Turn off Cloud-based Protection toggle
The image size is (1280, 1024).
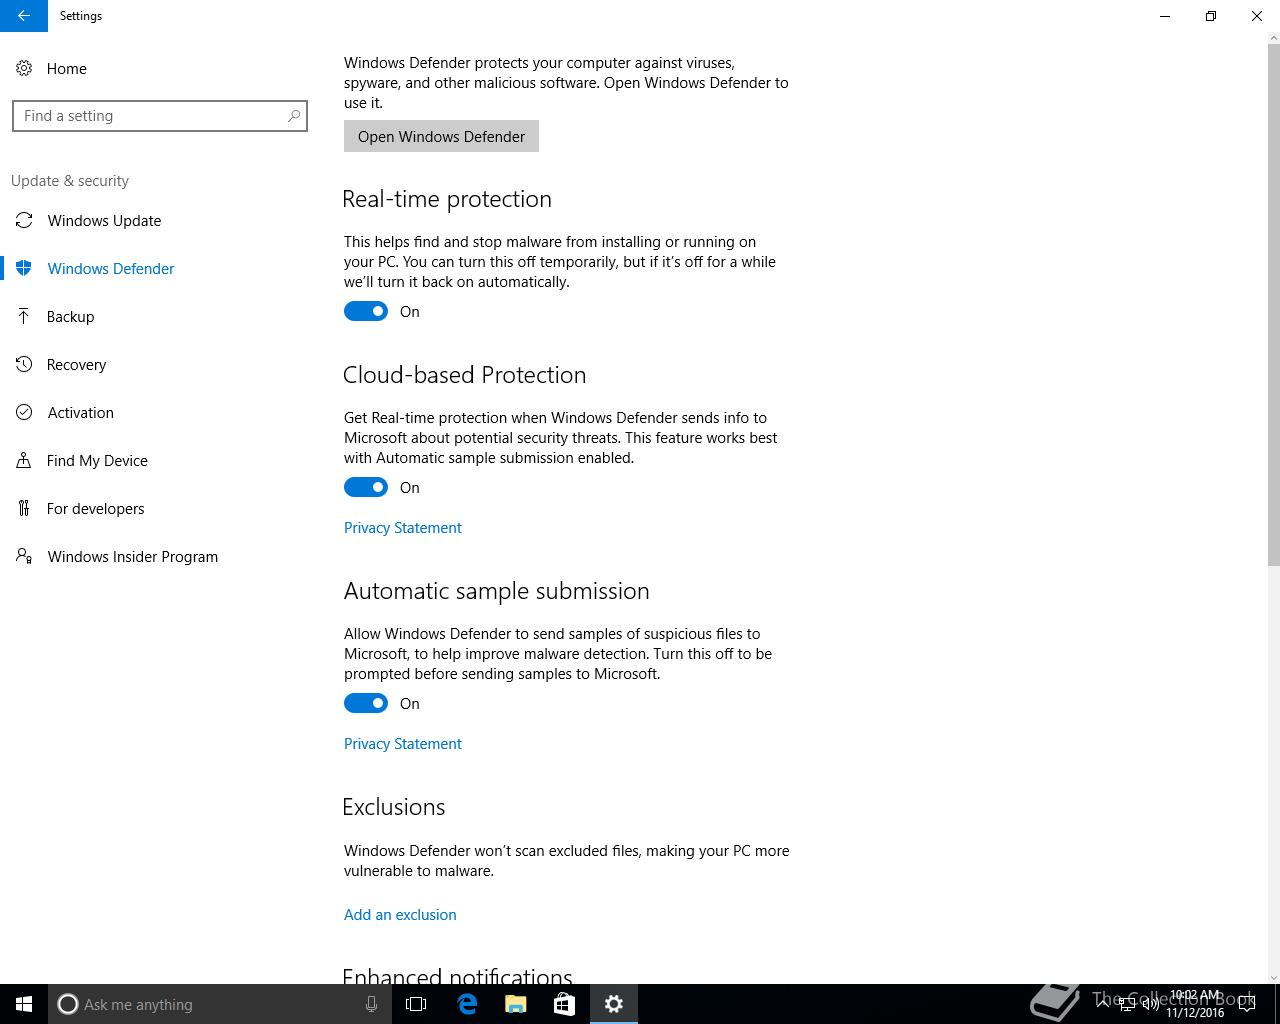pyautogui.click(x=366, y=487)
